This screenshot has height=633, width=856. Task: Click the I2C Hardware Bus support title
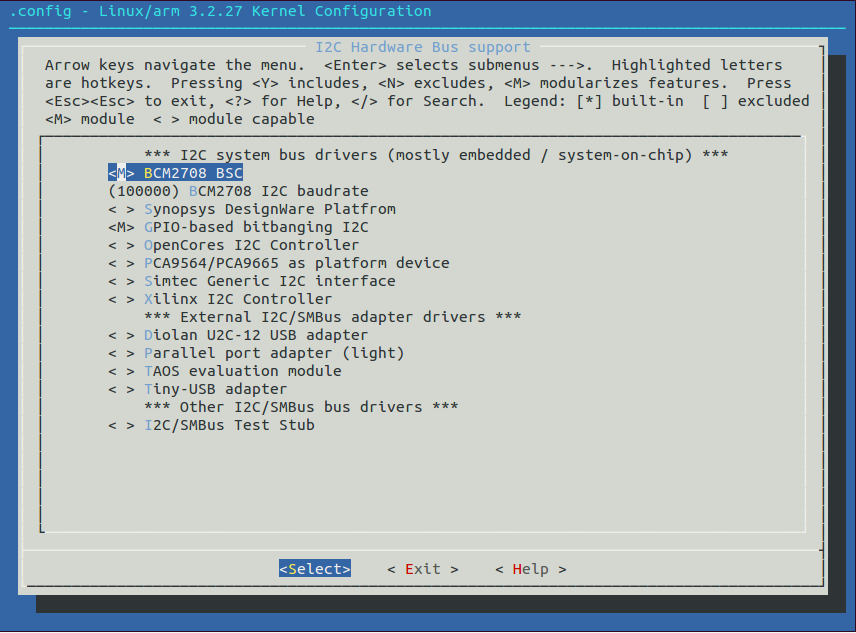[x=423, y=47]
